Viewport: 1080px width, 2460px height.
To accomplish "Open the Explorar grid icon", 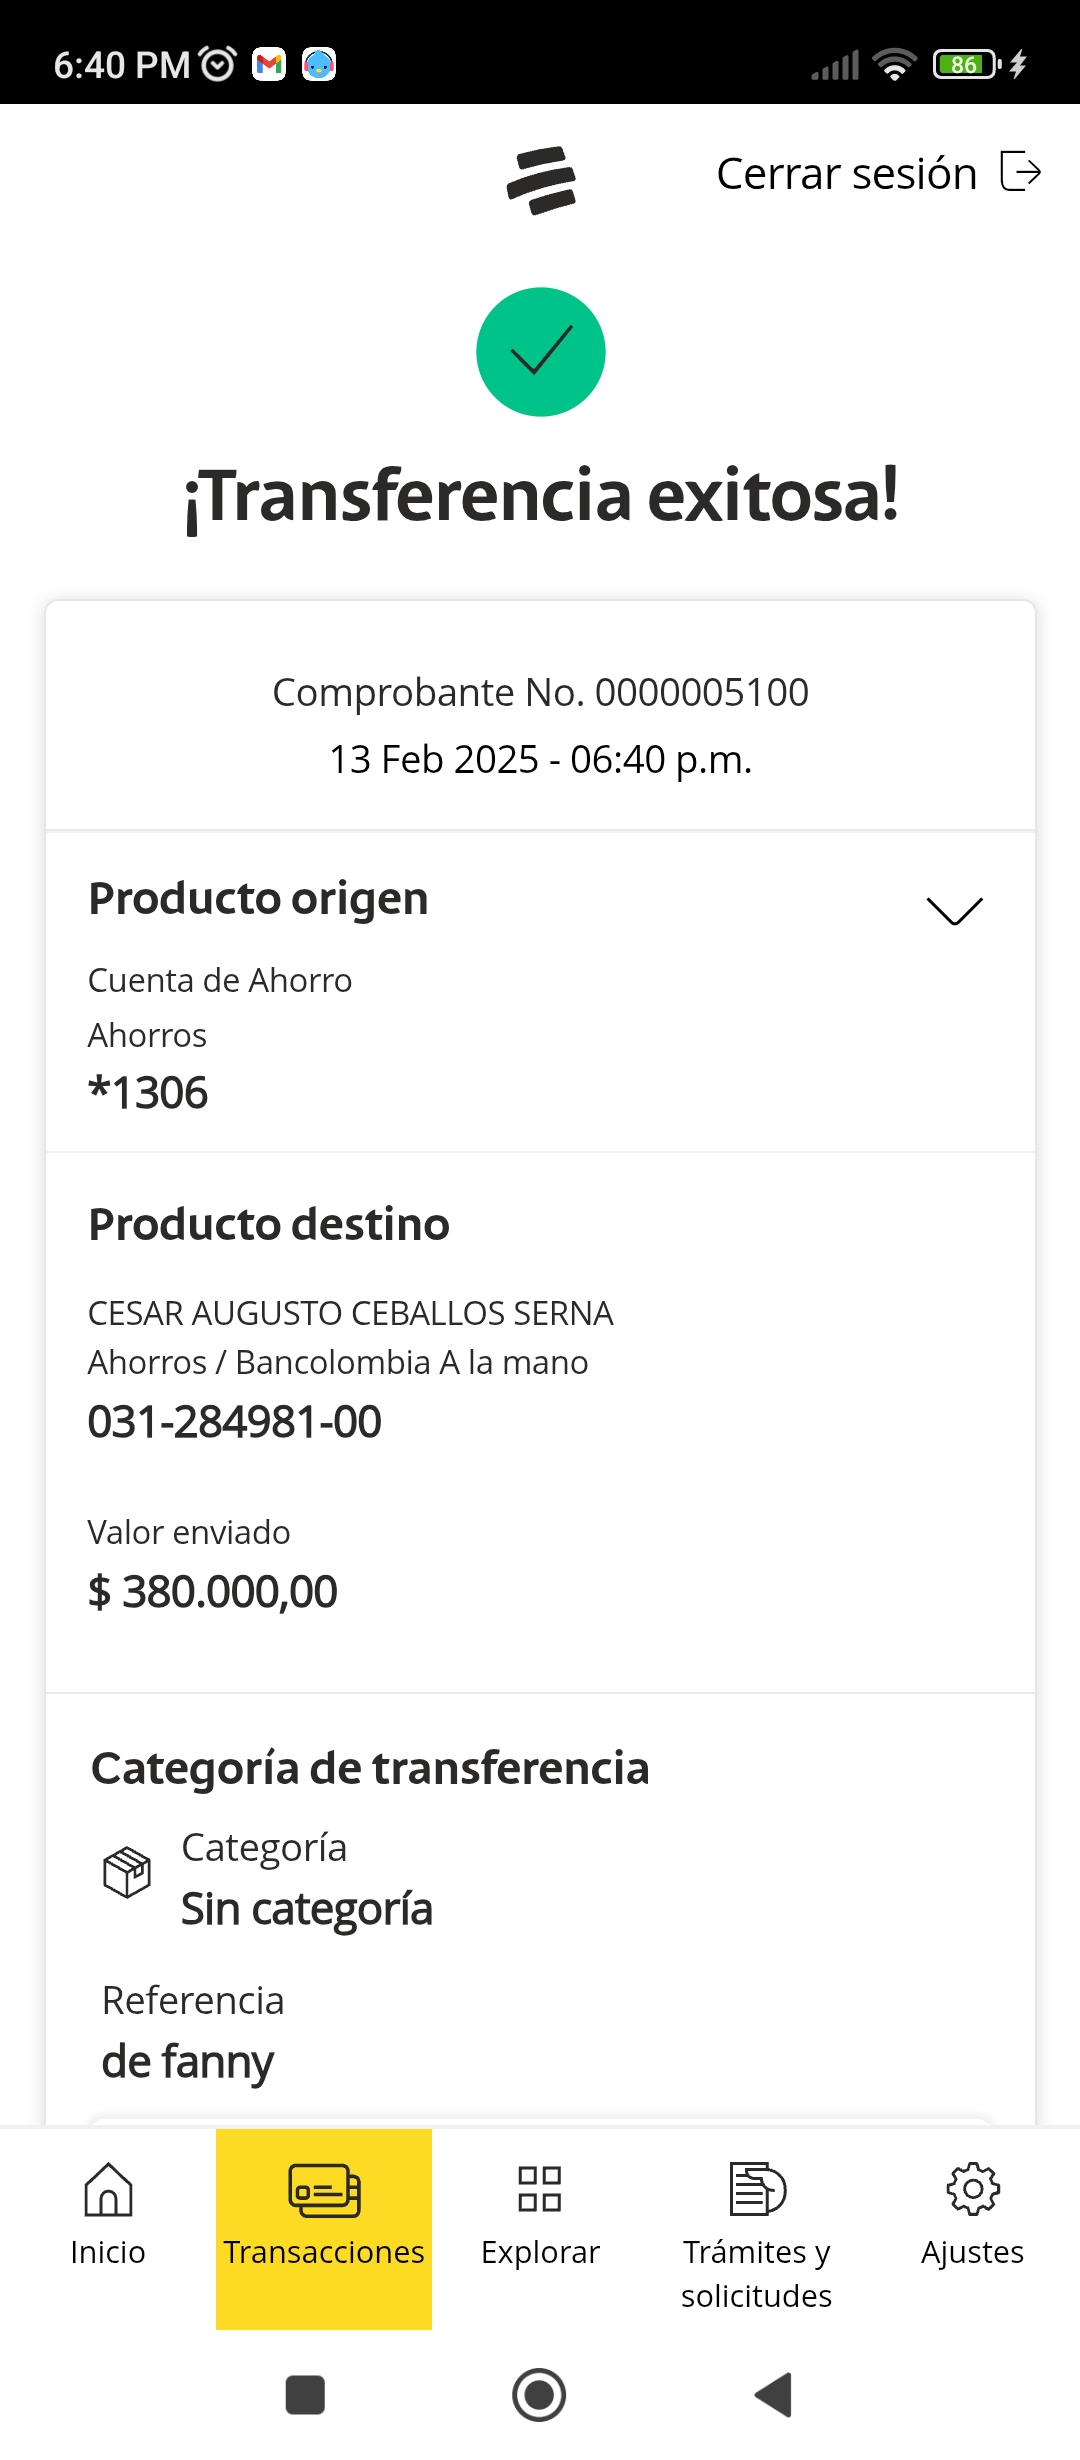I will pos(540,2189).
